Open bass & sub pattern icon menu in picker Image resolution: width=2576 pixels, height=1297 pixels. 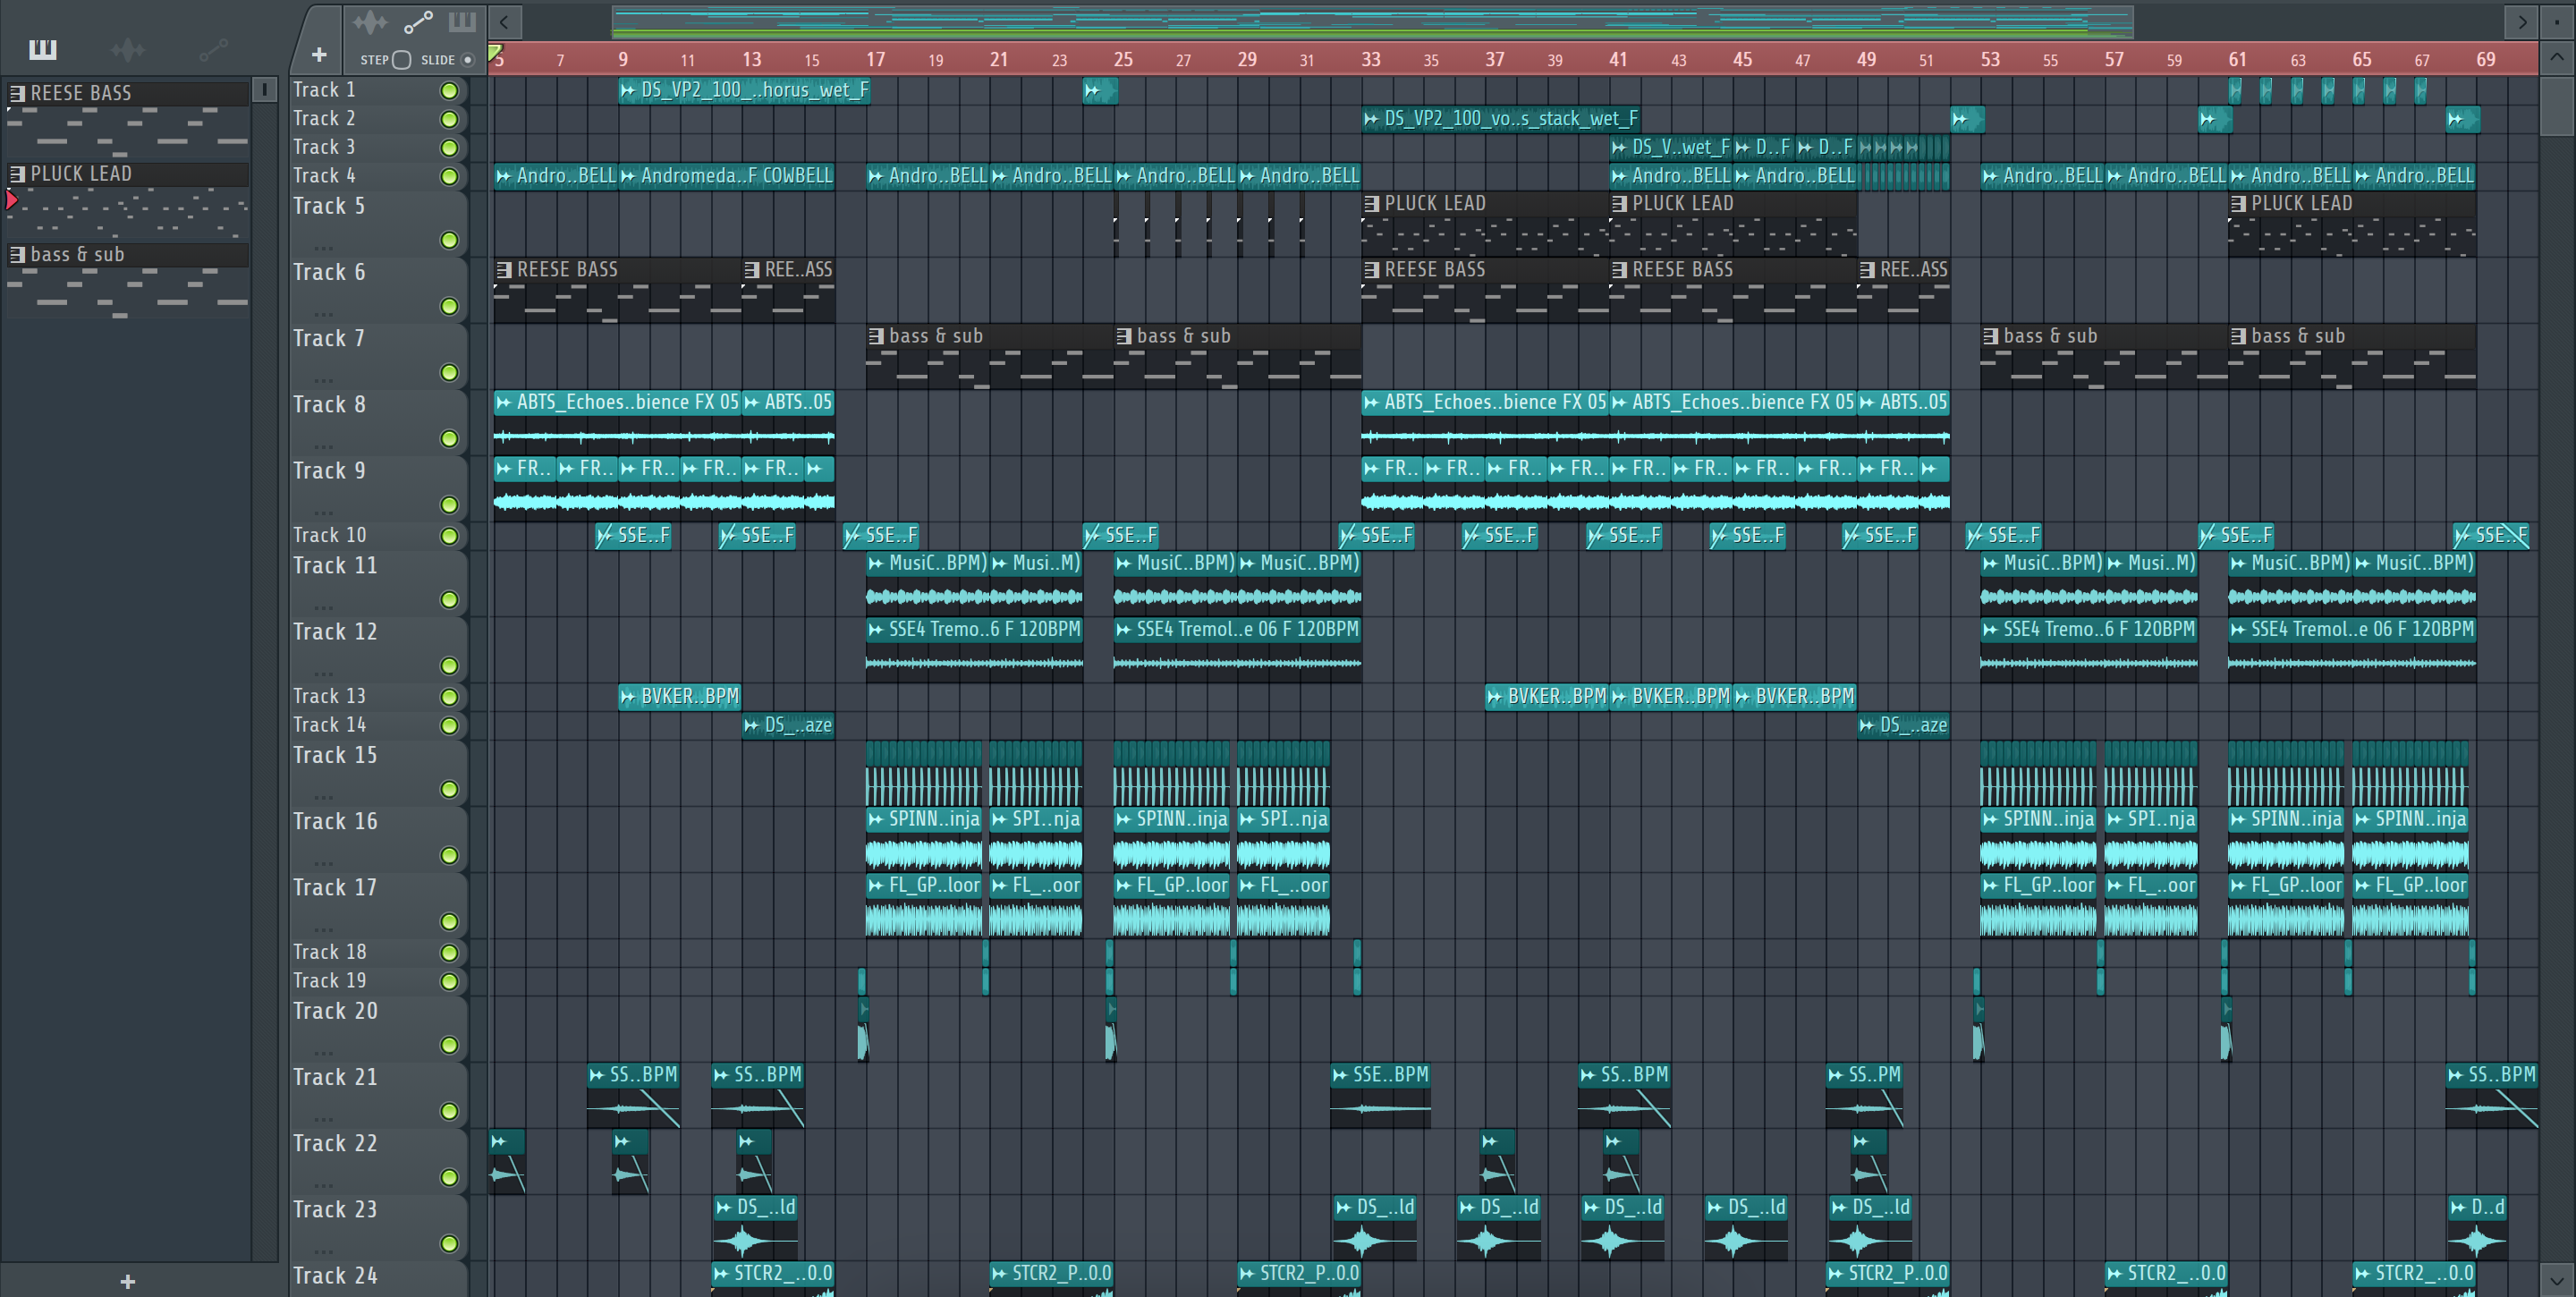[17, 255]
